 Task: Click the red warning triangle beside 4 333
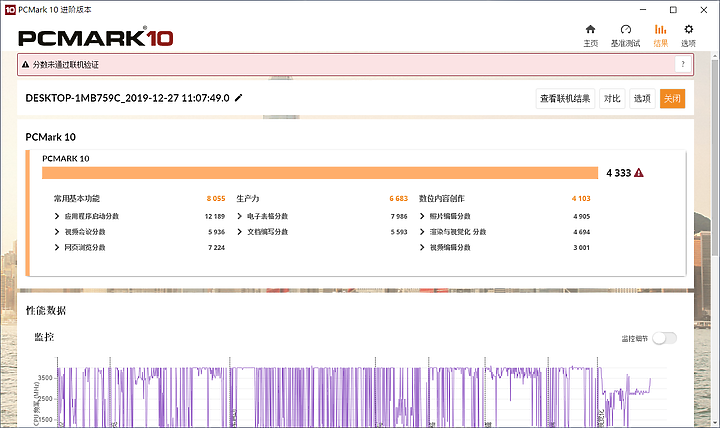(x=639, y=173)
